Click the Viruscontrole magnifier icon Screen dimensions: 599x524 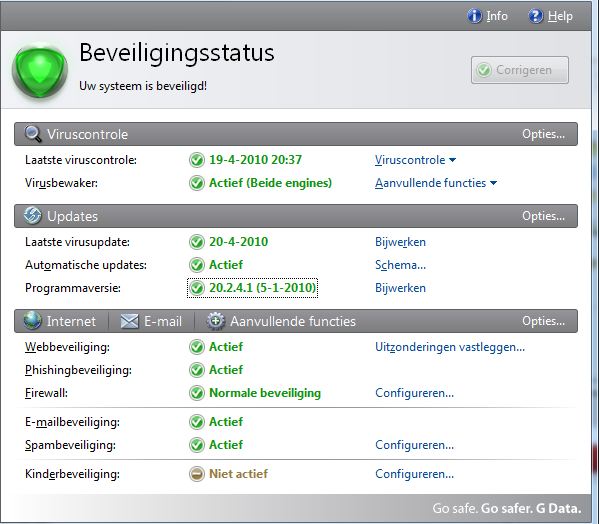pyautogui.click(x=33, y=134)
